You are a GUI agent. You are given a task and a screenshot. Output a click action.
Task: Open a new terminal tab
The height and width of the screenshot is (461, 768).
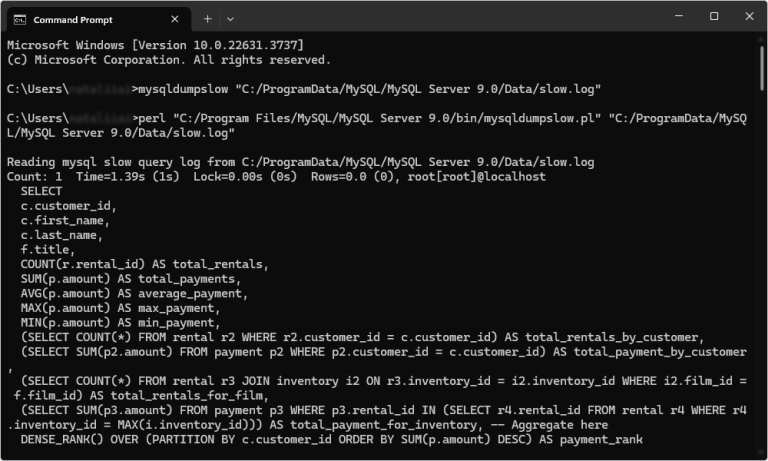(x=208, y=18)
